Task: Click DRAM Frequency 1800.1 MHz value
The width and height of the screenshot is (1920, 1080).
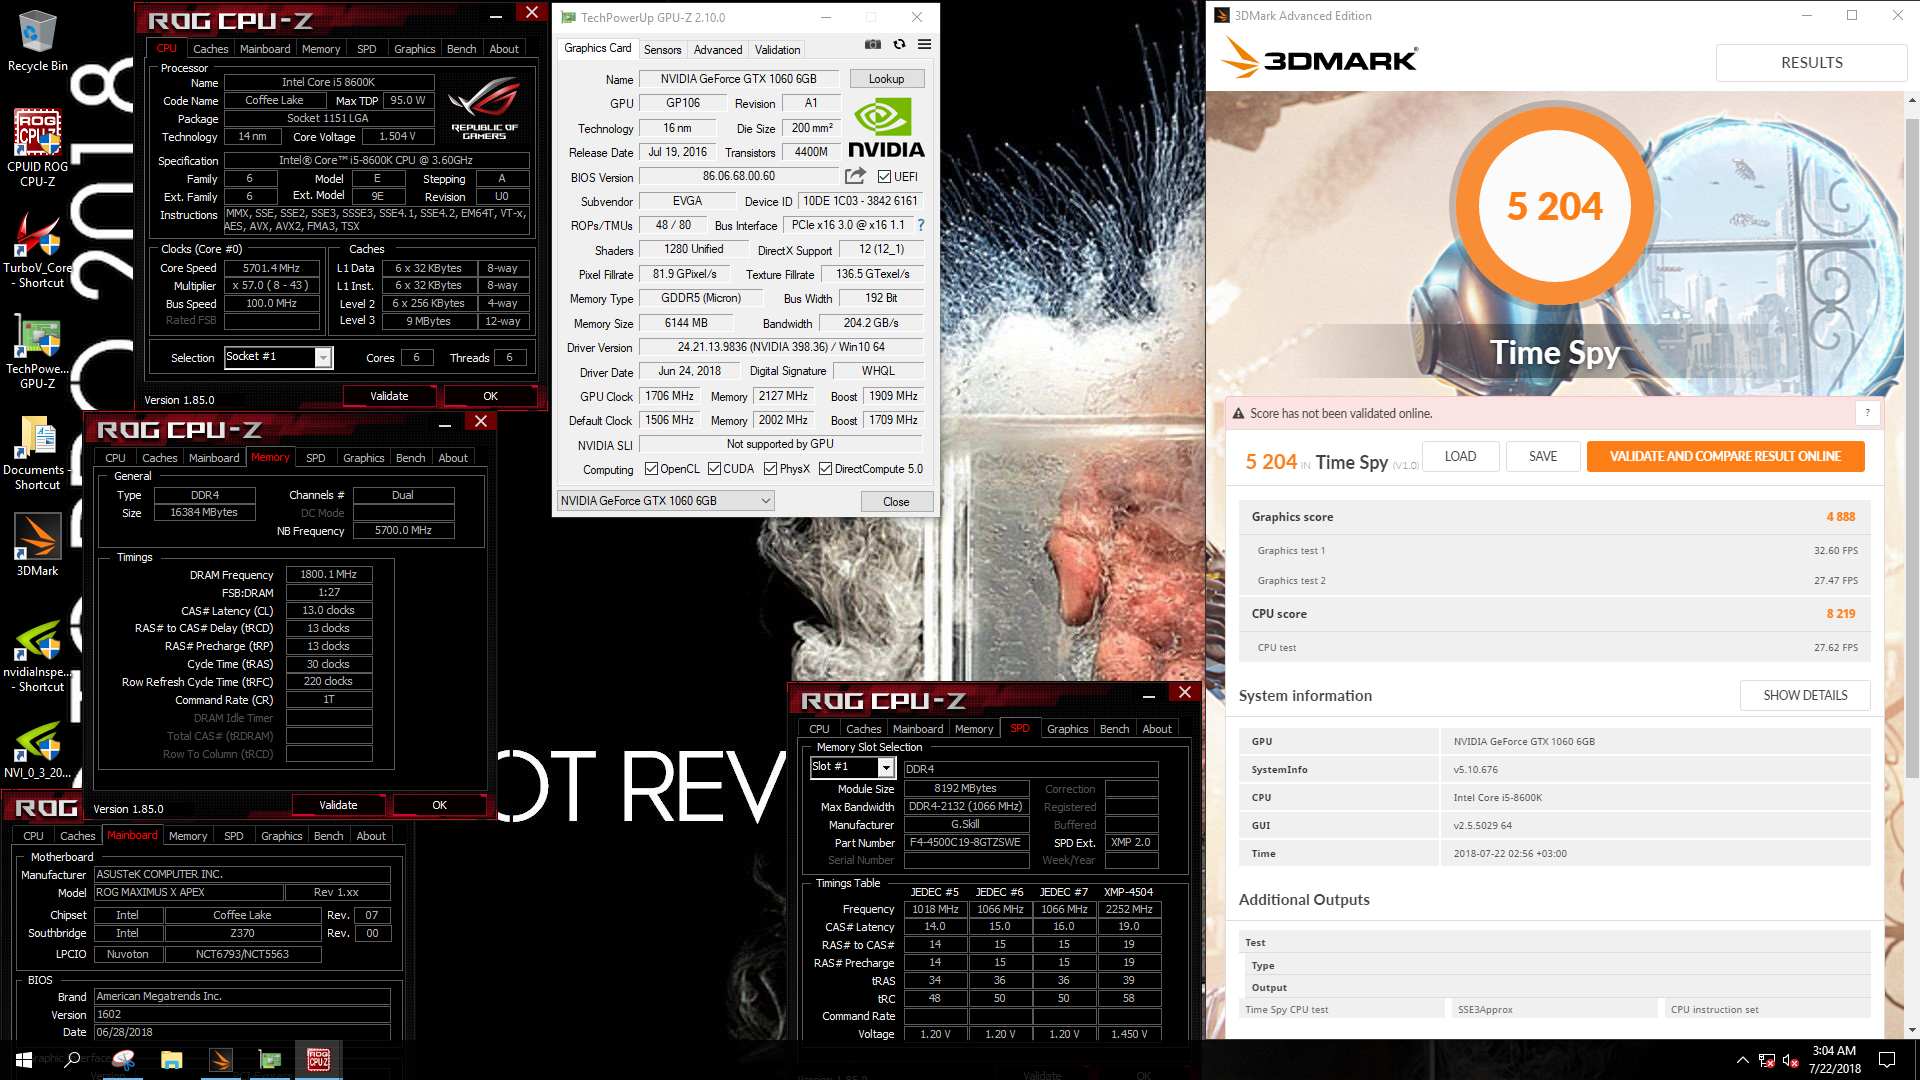Action: 329,574
